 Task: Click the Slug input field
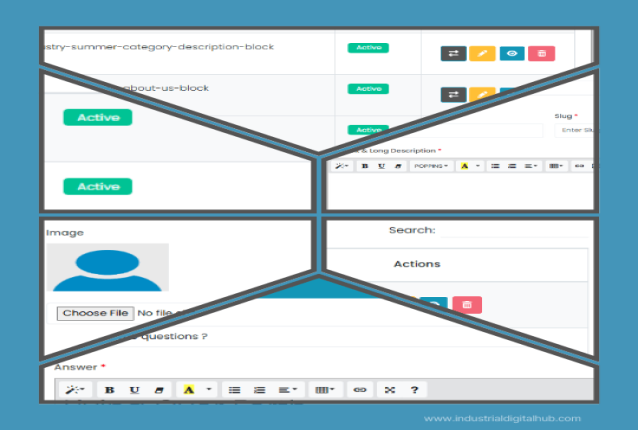pos(575,130)
